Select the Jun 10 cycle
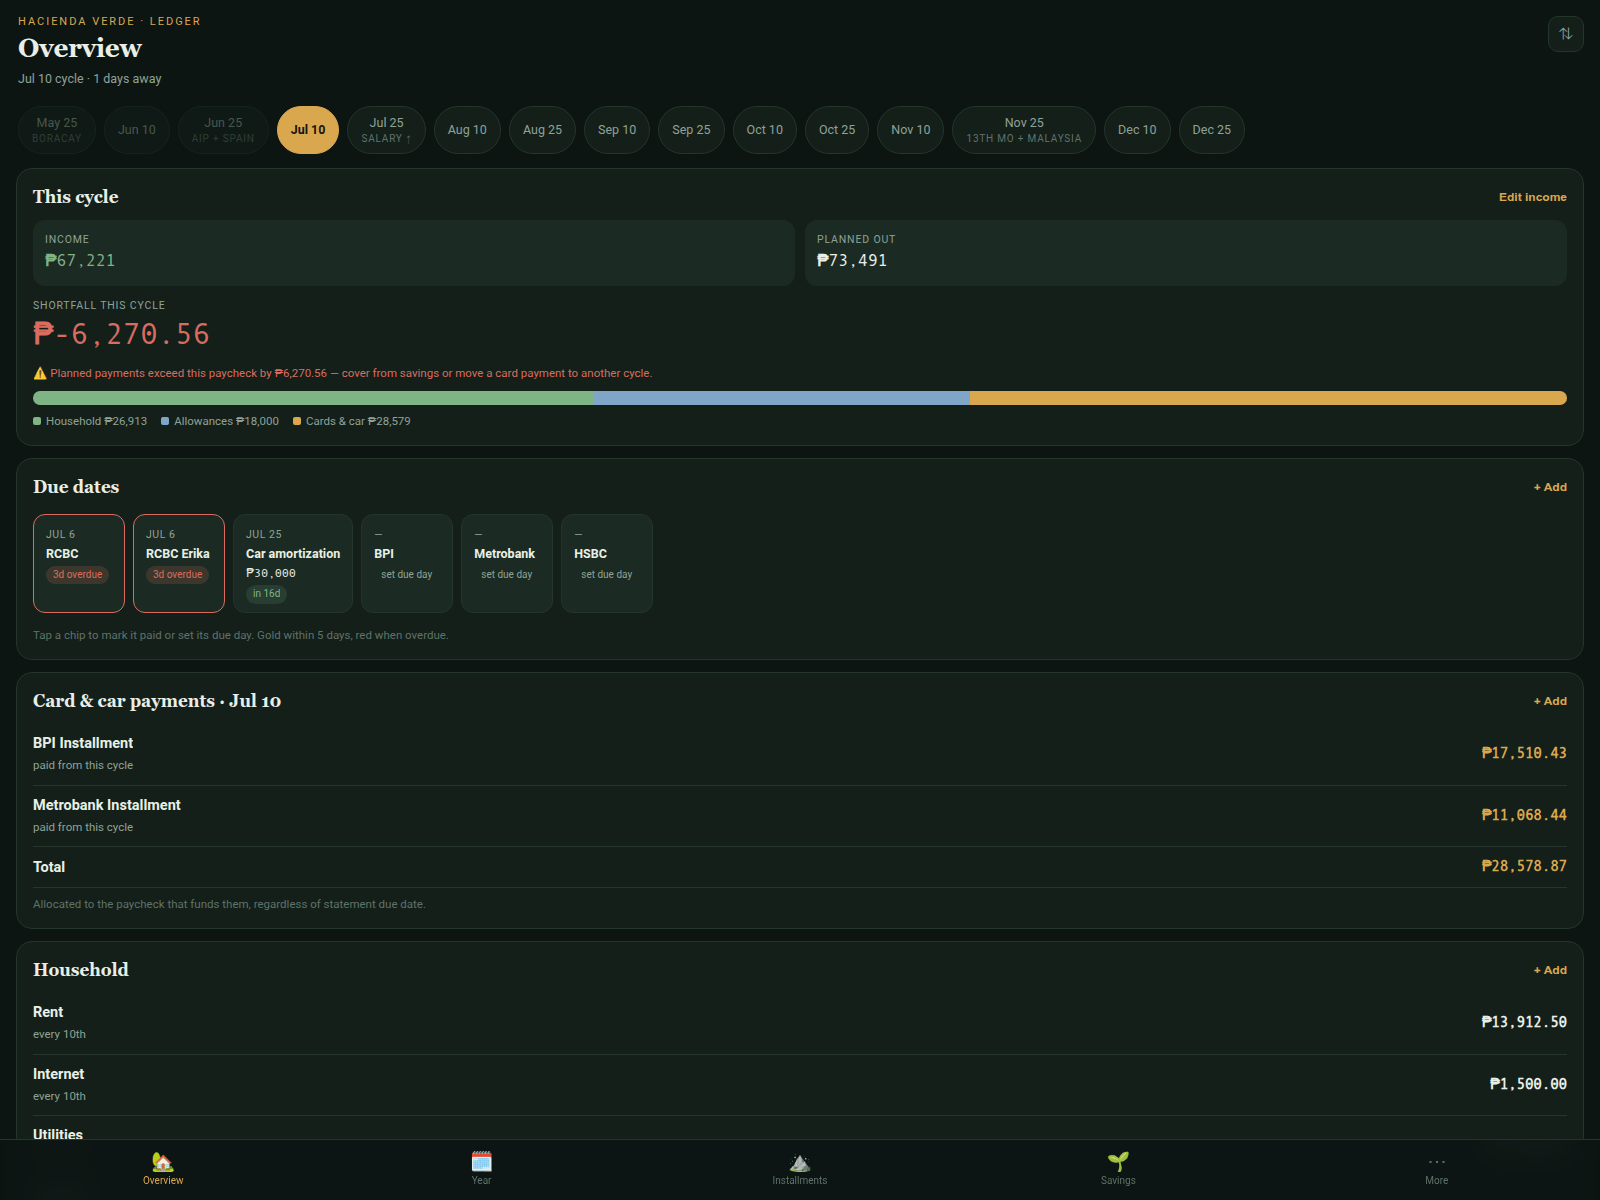Image resolution: width=1600 pixels, height=1200 pixels. point(137,130)
